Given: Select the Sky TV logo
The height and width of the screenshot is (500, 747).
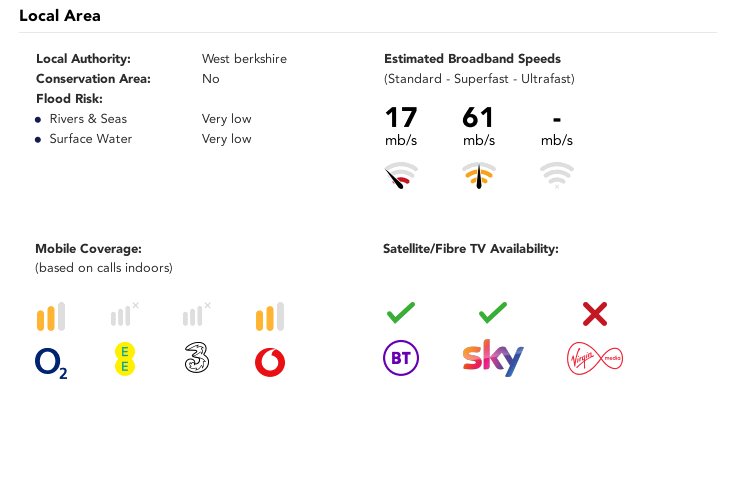Looking at the screenshot, I should coord(493,358).
